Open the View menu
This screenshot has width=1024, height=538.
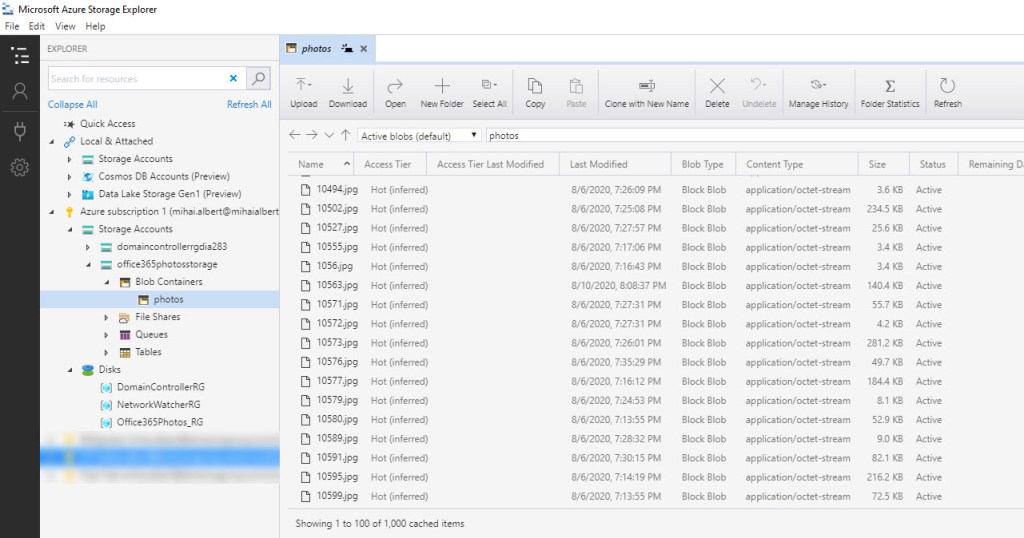(65, 26)
